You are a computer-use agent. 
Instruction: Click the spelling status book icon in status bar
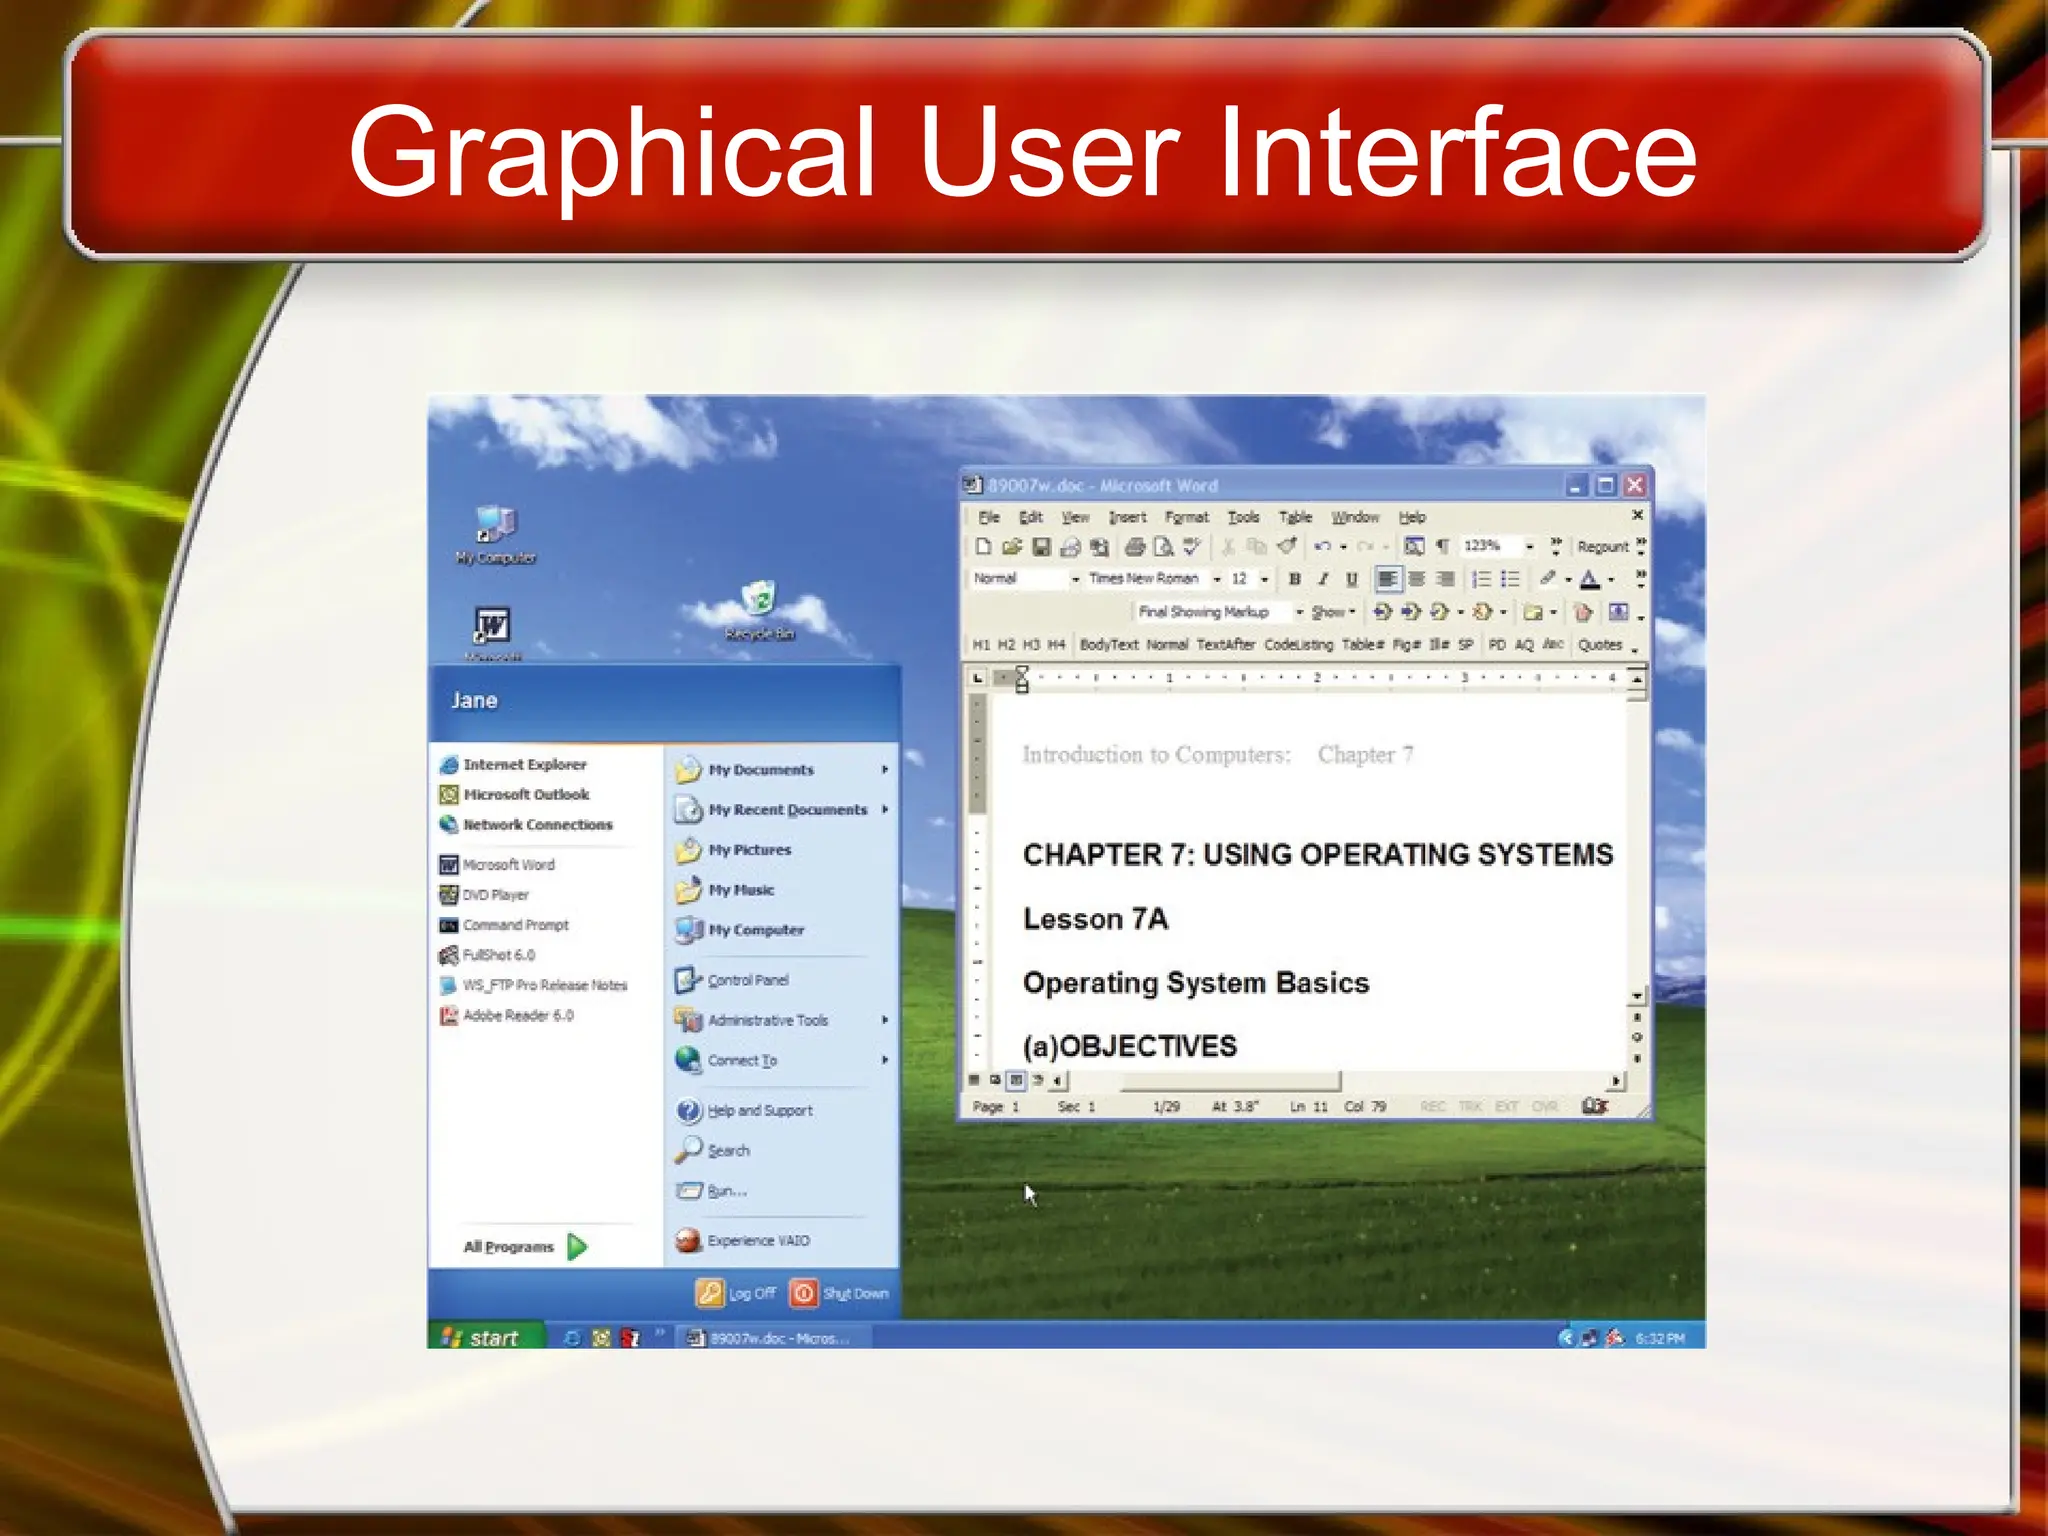[x=1594, y=1106]
